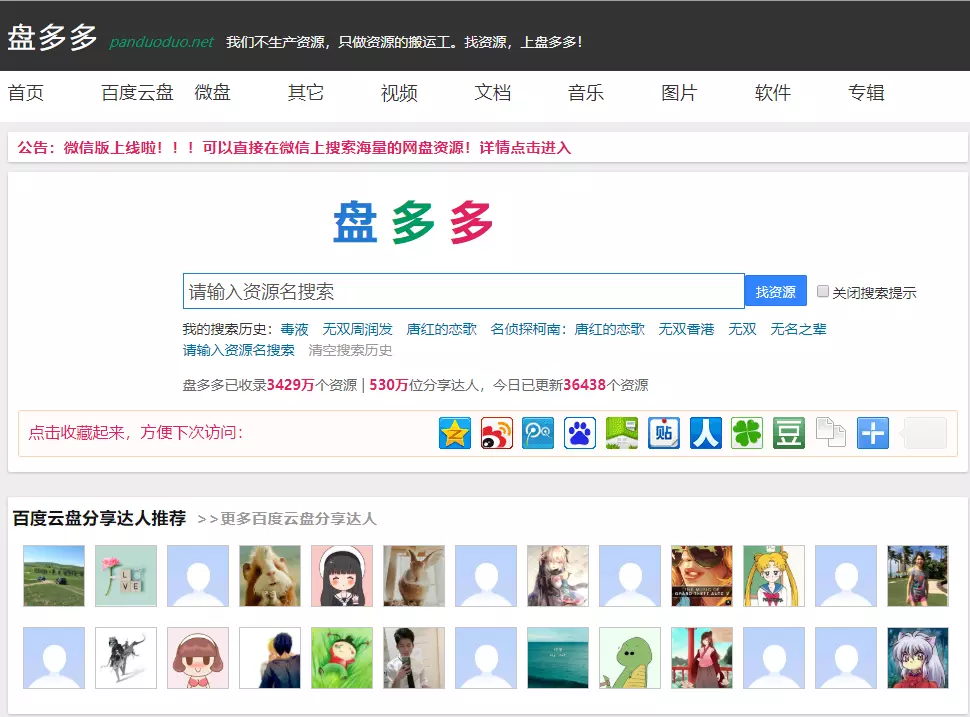This screenshot has height=717, width=970.
Task: Open more share options with blue plus icon
Action: (x=873, y=433)
